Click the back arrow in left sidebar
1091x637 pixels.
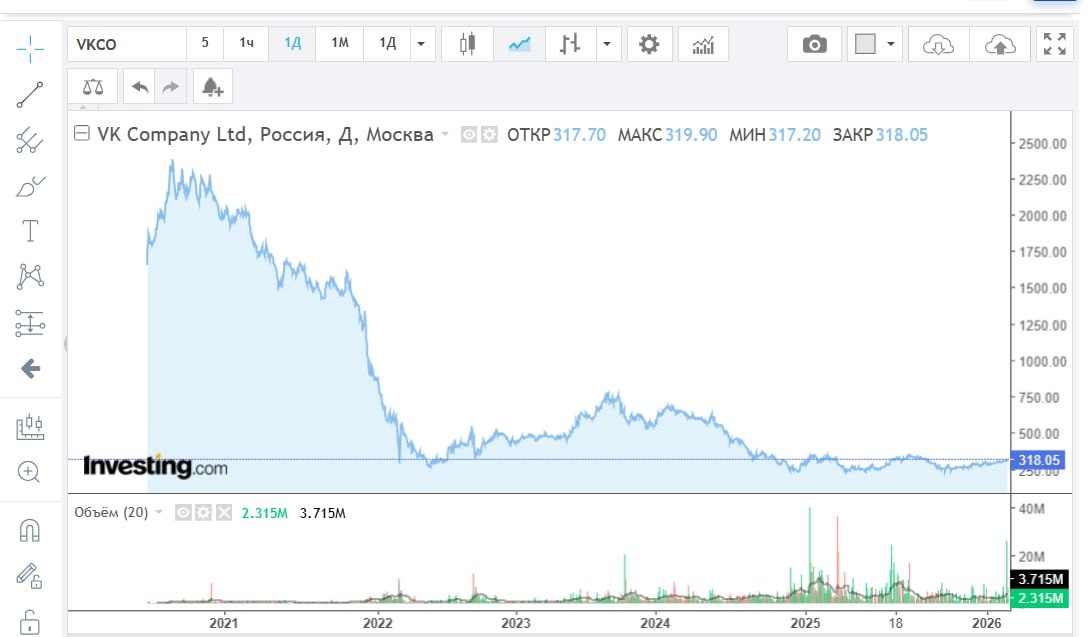30,369
